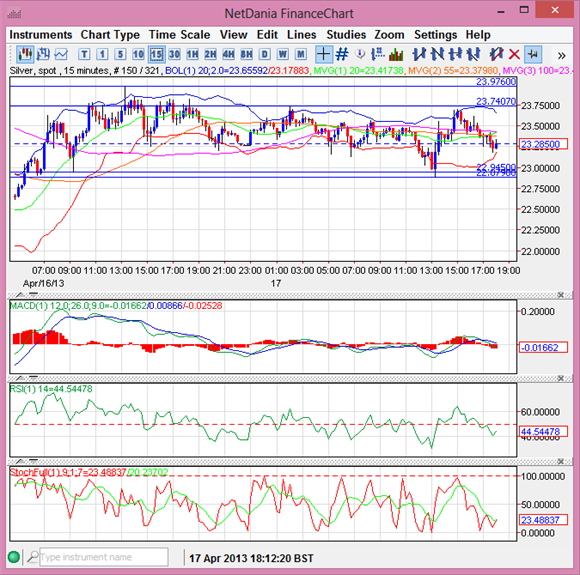Toggle the crosshair cursor tool
Image resolution: width=580 pixels, height=575 pixels.
pyautogui.click(x=324, y=55)
